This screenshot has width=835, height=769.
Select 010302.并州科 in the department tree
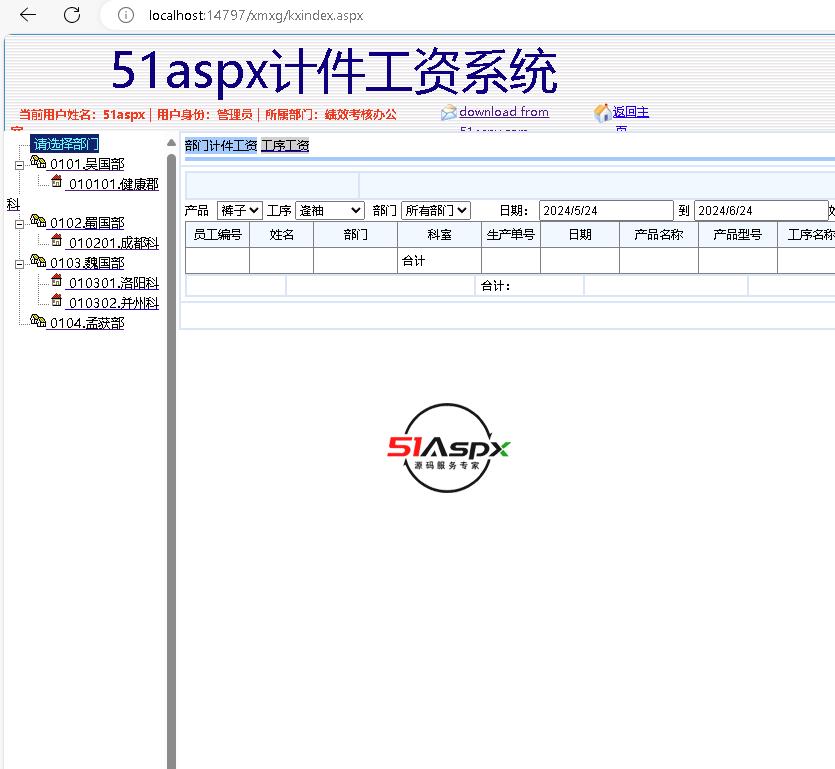tap(113, 303)
